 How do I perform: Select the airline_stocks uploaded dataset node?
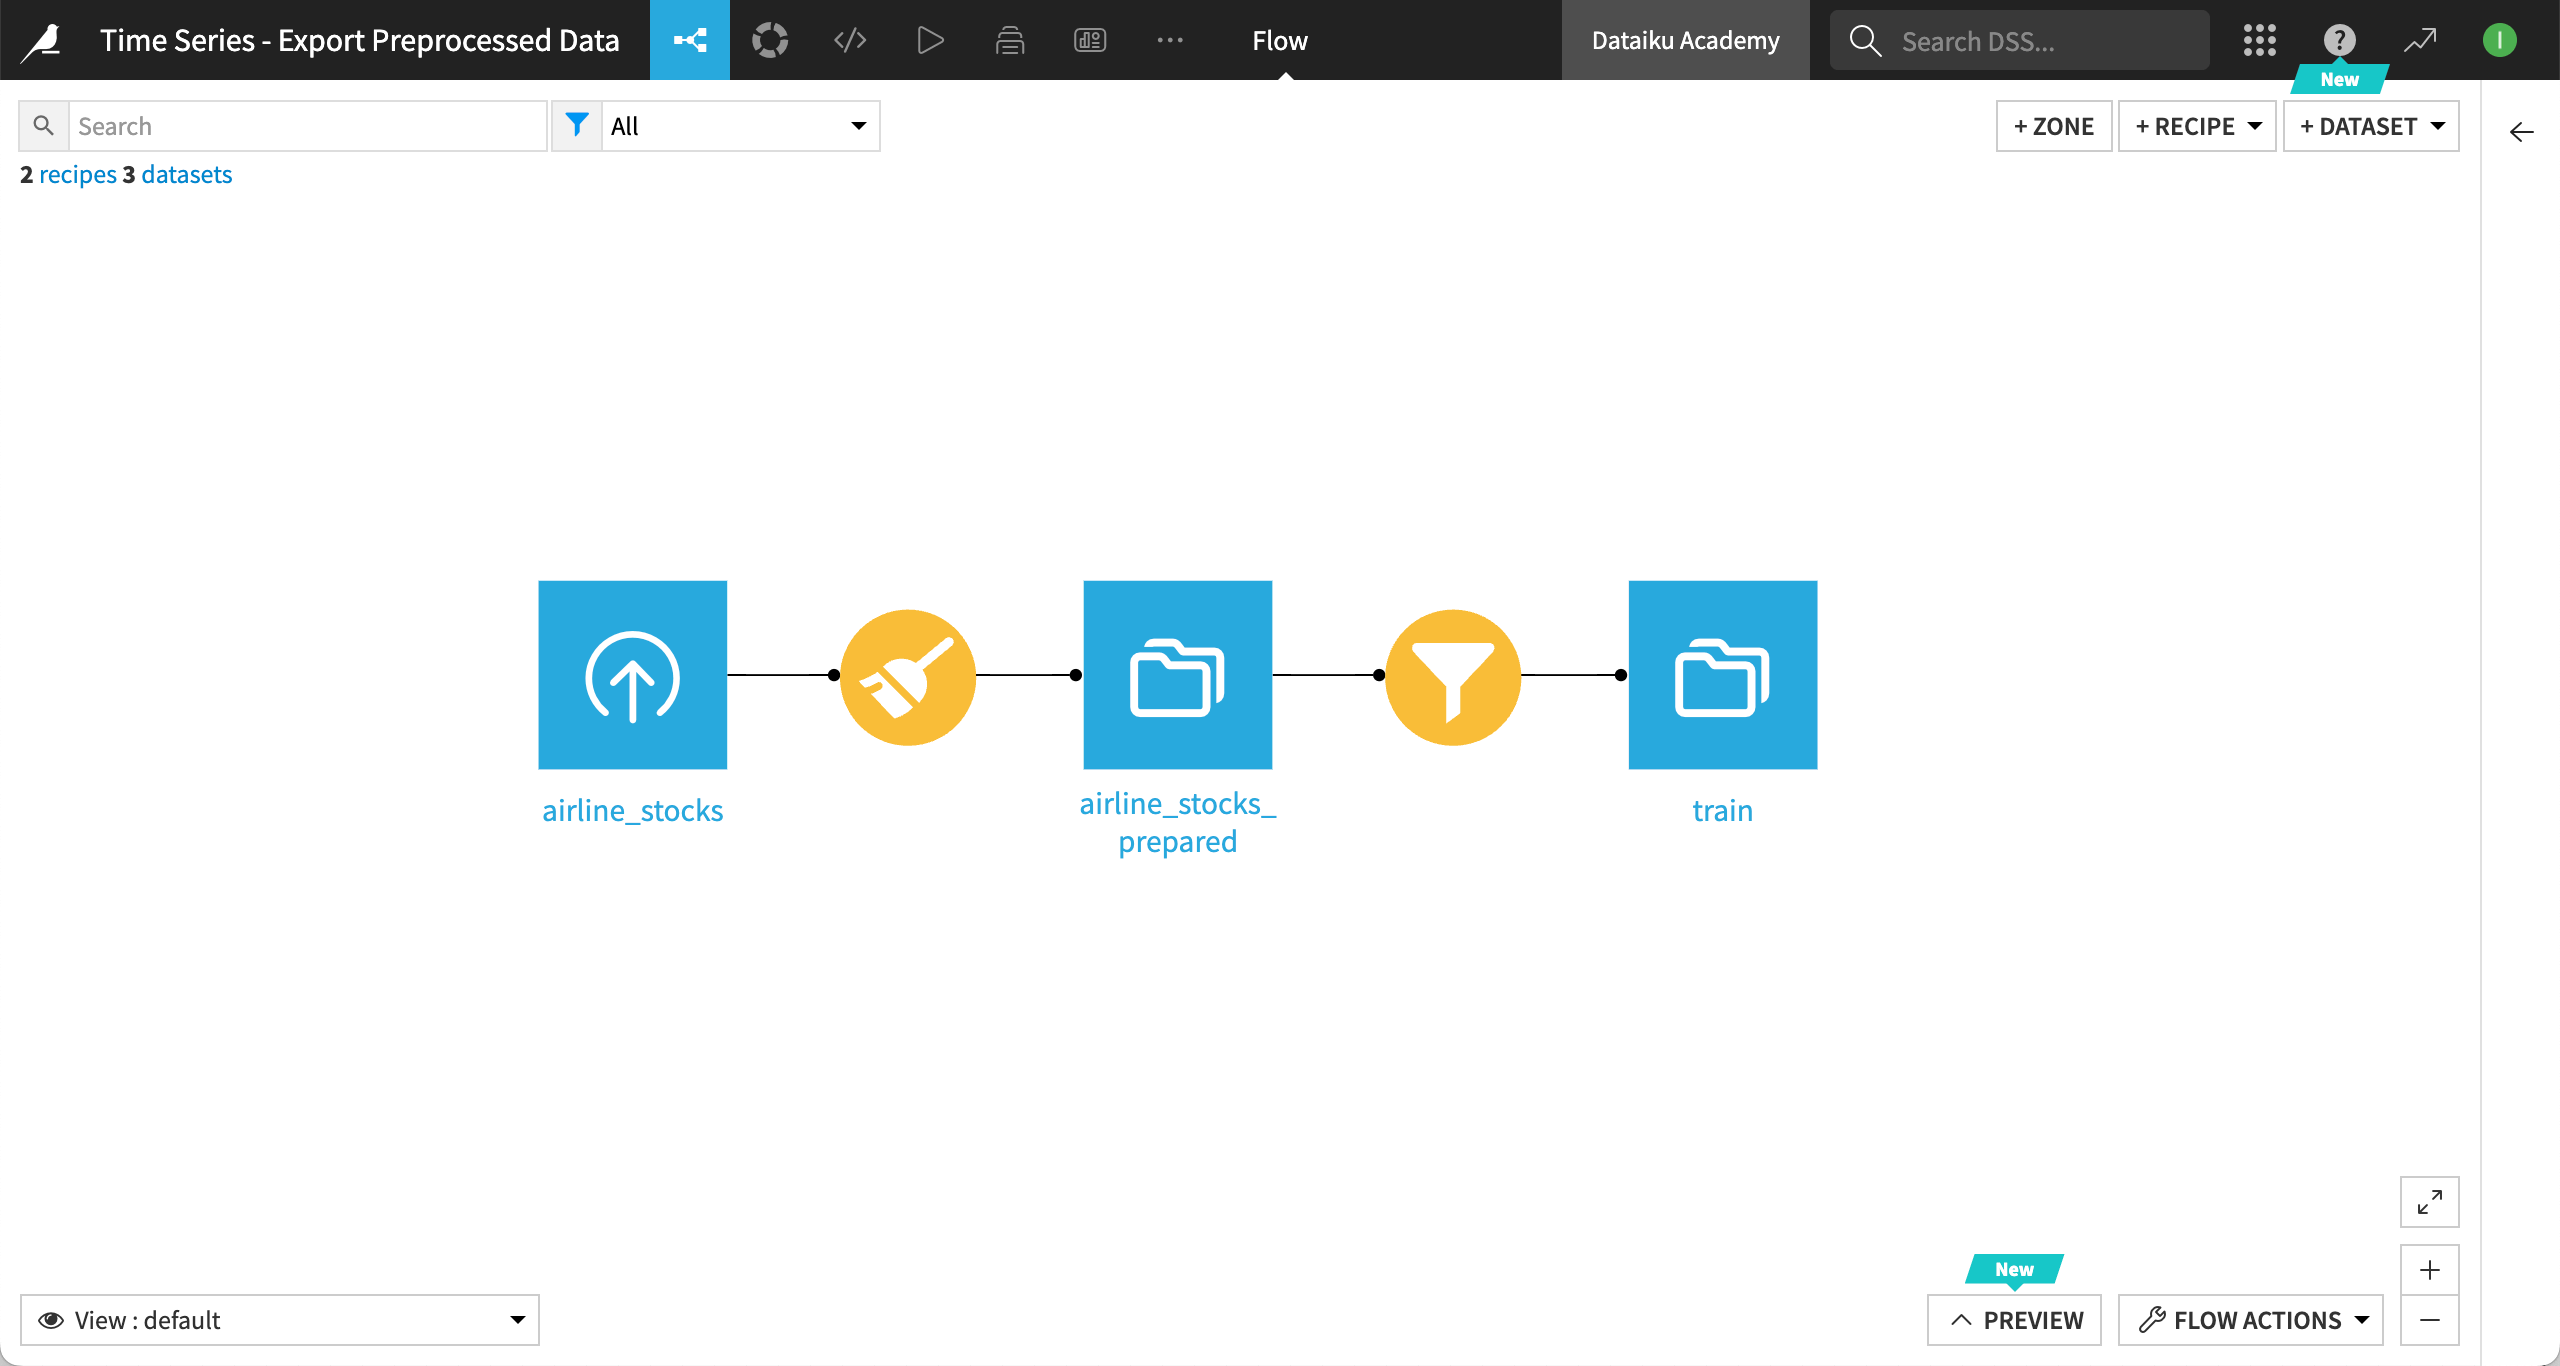click(632, 675)
